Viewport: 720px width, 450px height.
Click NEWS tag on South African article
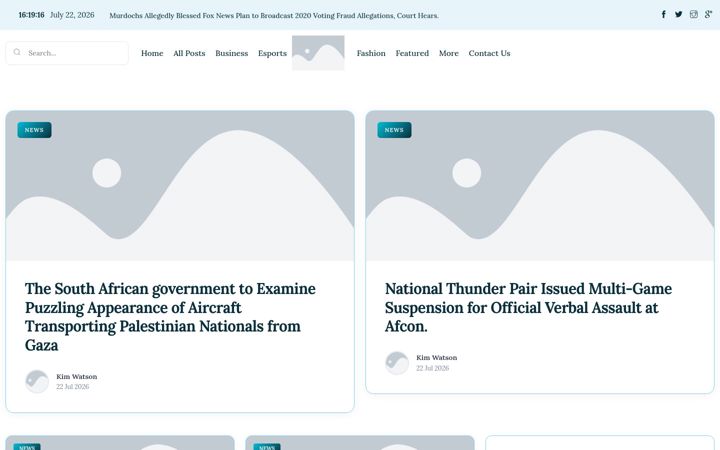coord(34,130)
